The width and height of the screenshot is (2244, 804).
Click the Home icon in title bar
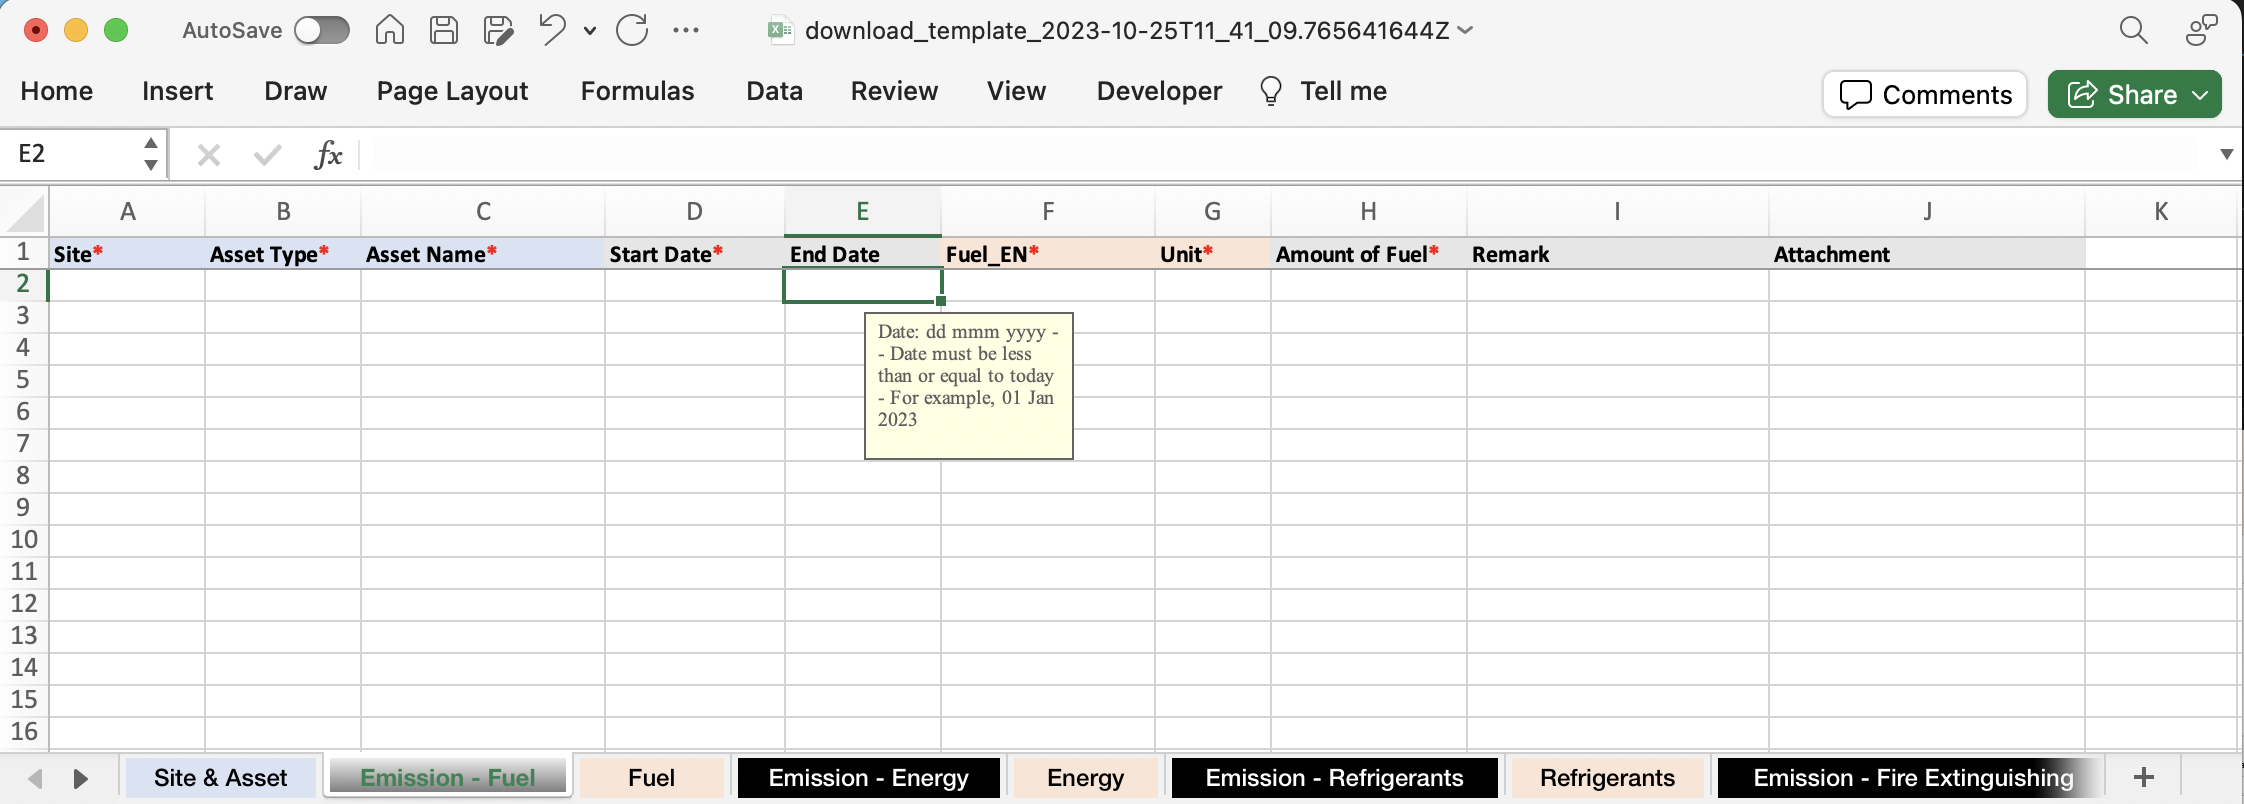(x=389, y=30)
